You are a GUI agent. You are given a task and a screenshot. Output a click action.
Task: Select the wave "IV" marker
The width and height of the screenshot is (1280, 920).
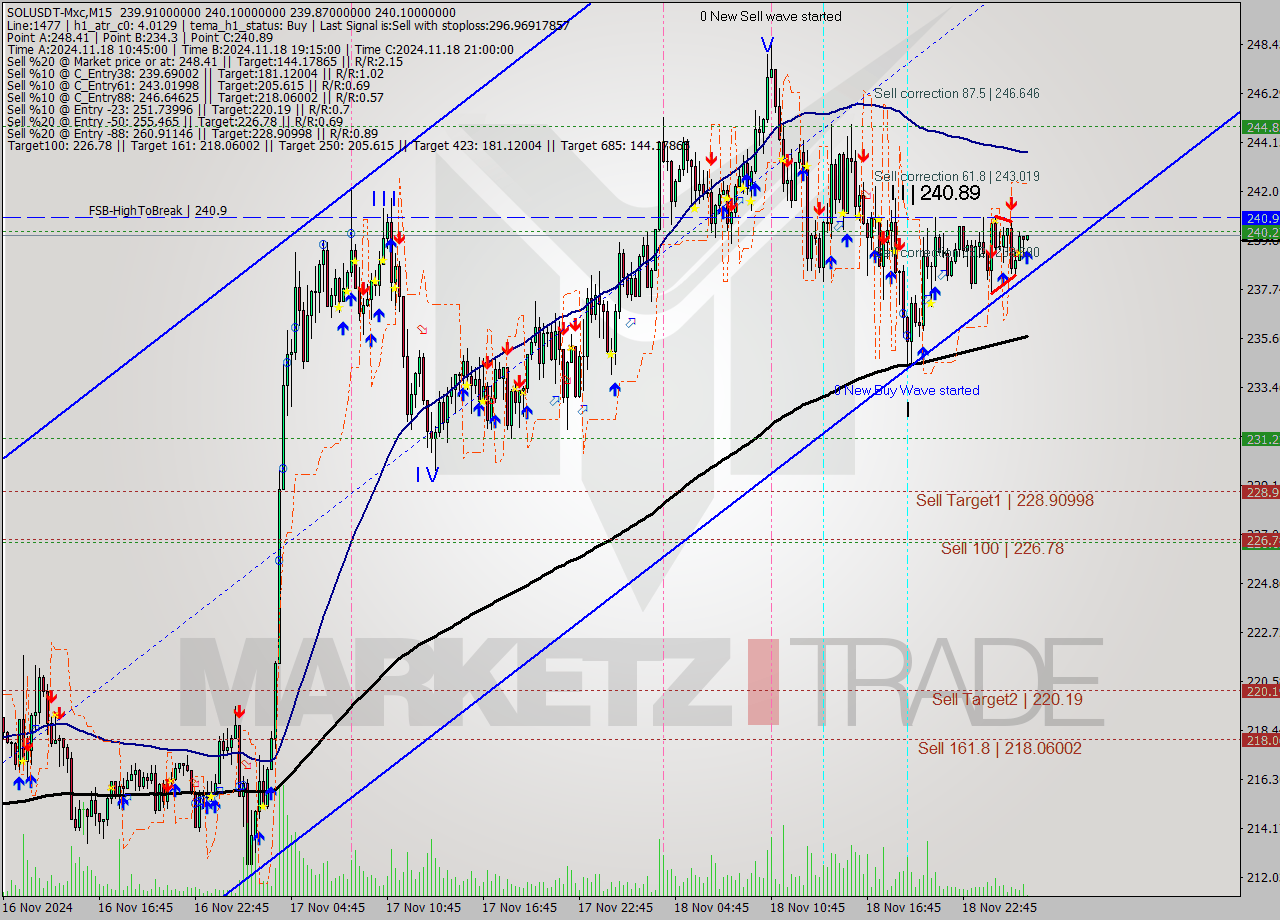click(x=427, y=475)
